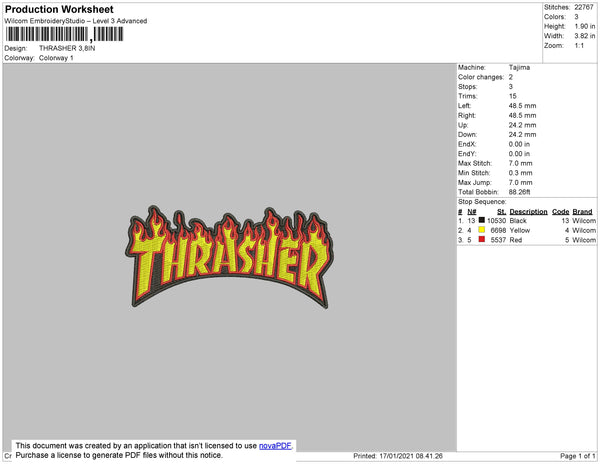The width and height of the screenshot is (600, 464).
Task: Select the 'Red' description in stop sequence
Action: coord(516,240)
